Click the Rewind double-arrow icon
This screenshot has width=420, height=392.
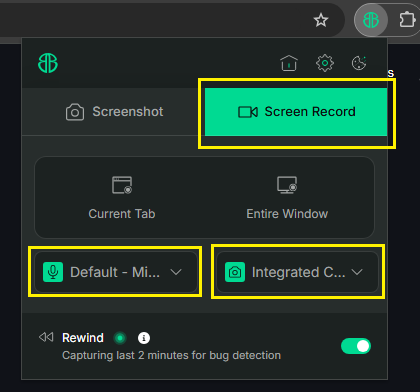(x=46, y=337)
